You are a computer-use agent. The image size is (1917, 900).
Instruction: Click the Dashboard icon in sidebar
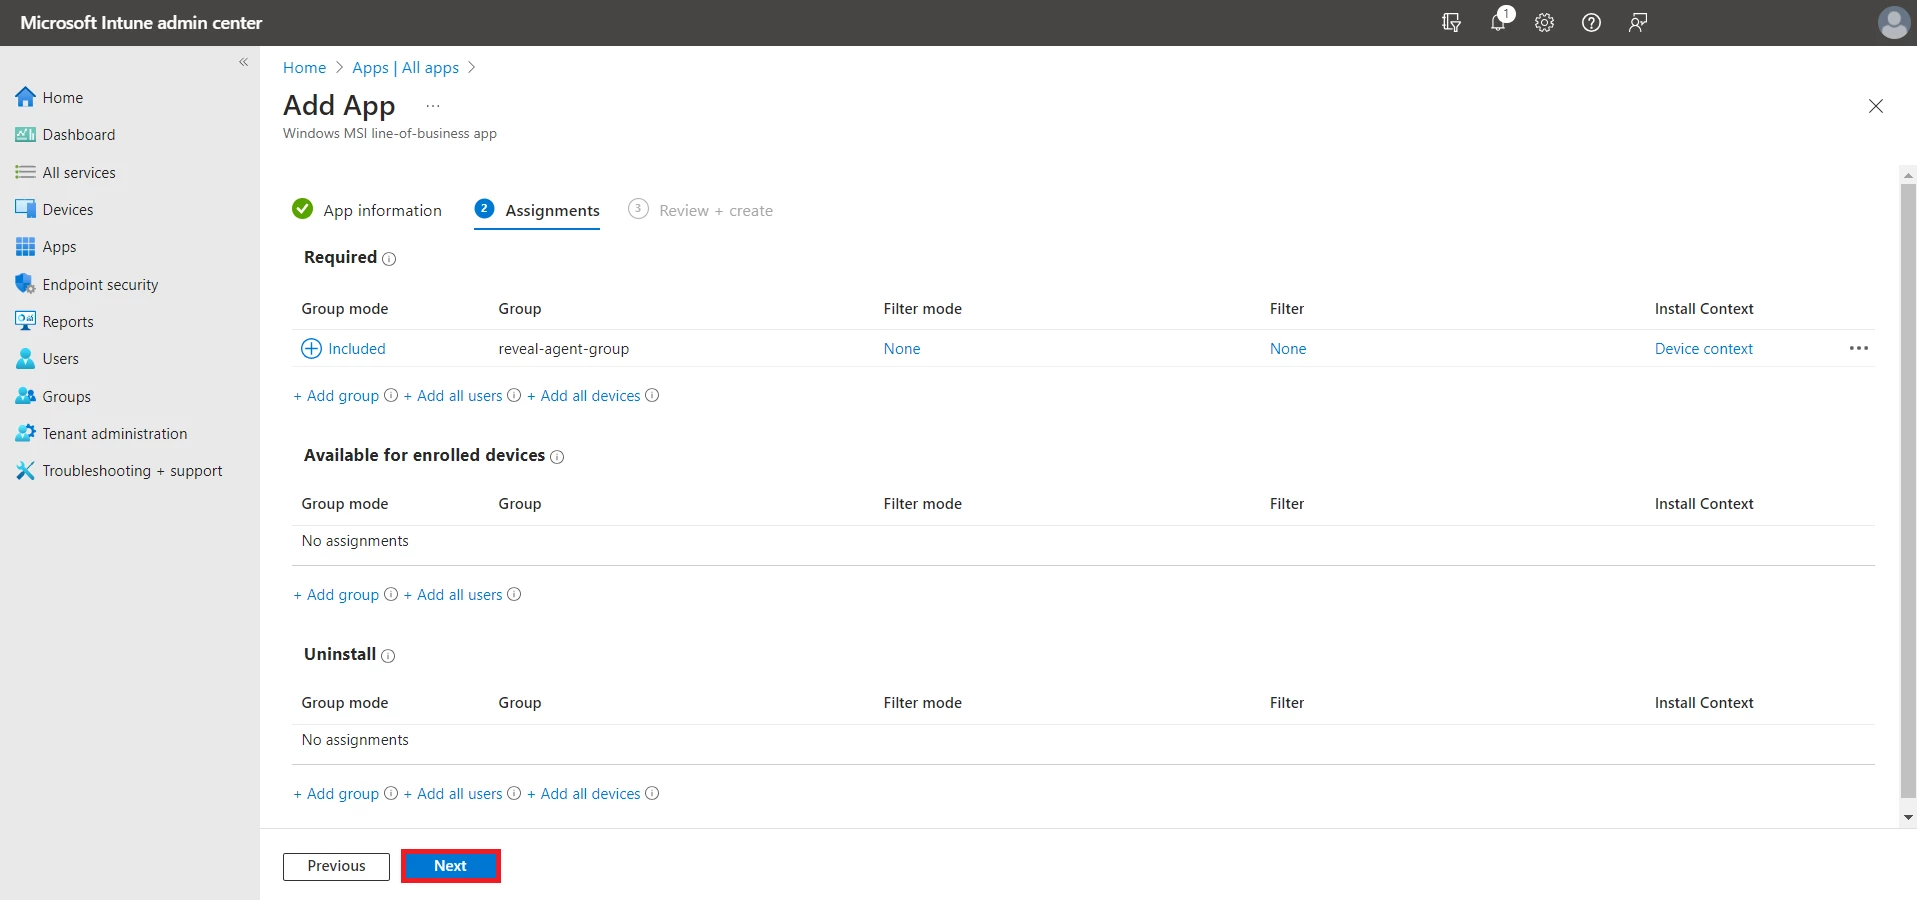click(25, 134)
